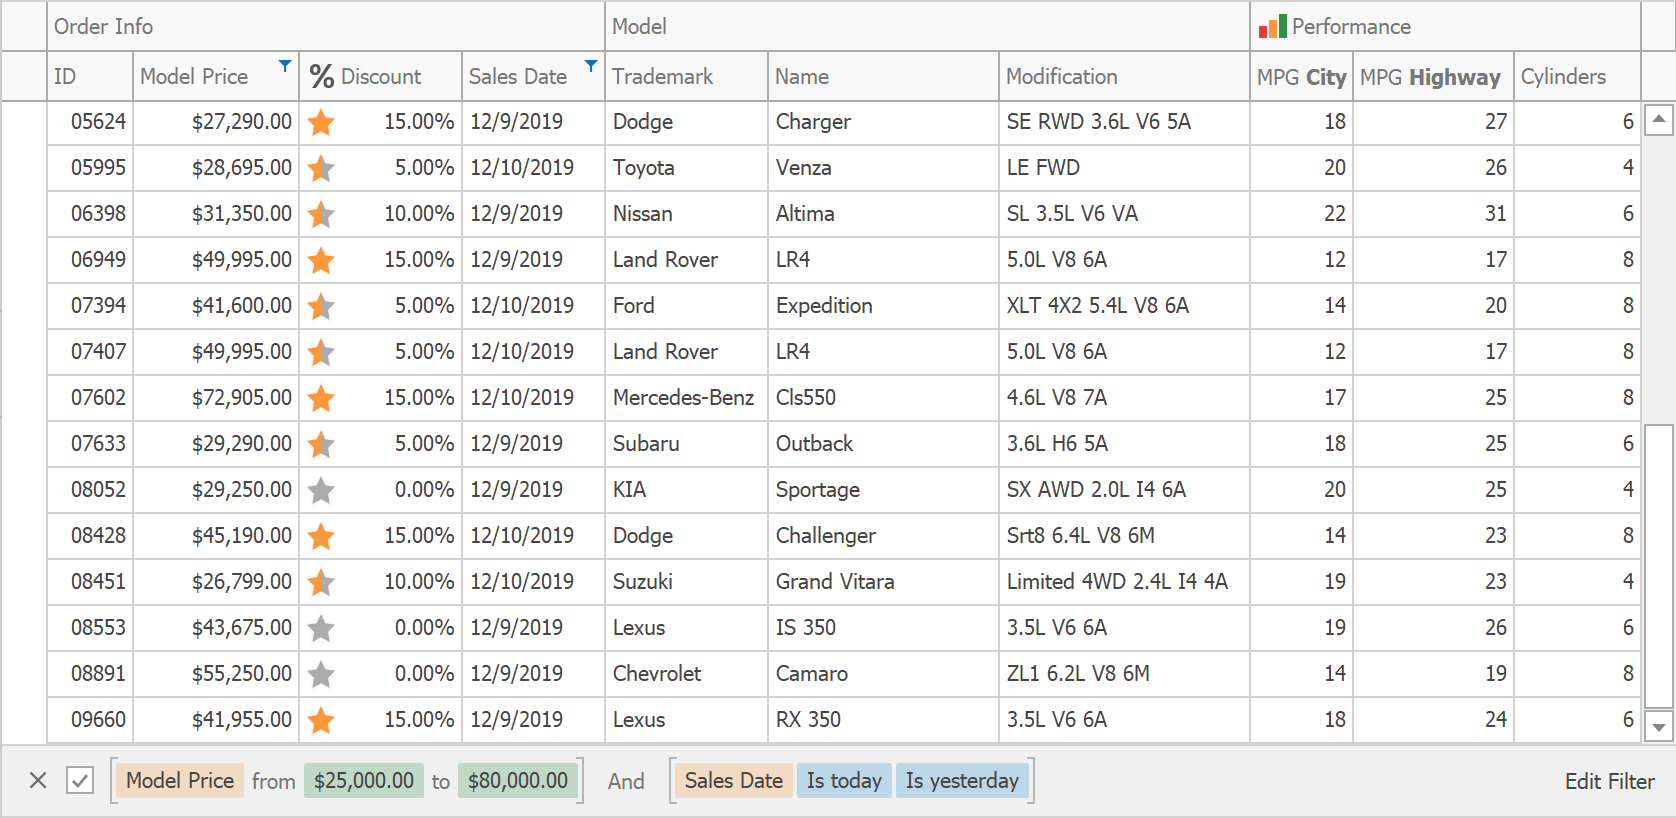Select the Challenger name cell
1676x818 pixels.
(x=883, y=536)
